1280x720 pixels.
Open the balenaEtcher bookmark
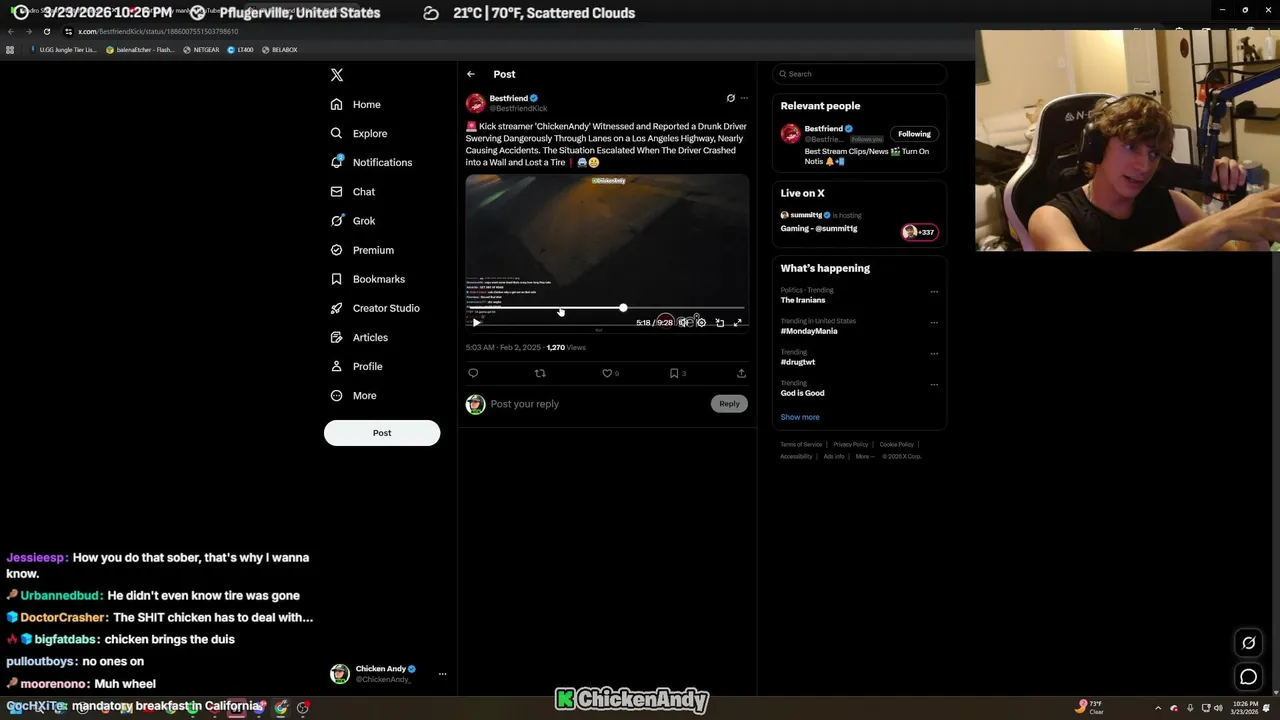click(x=140, y=49)
